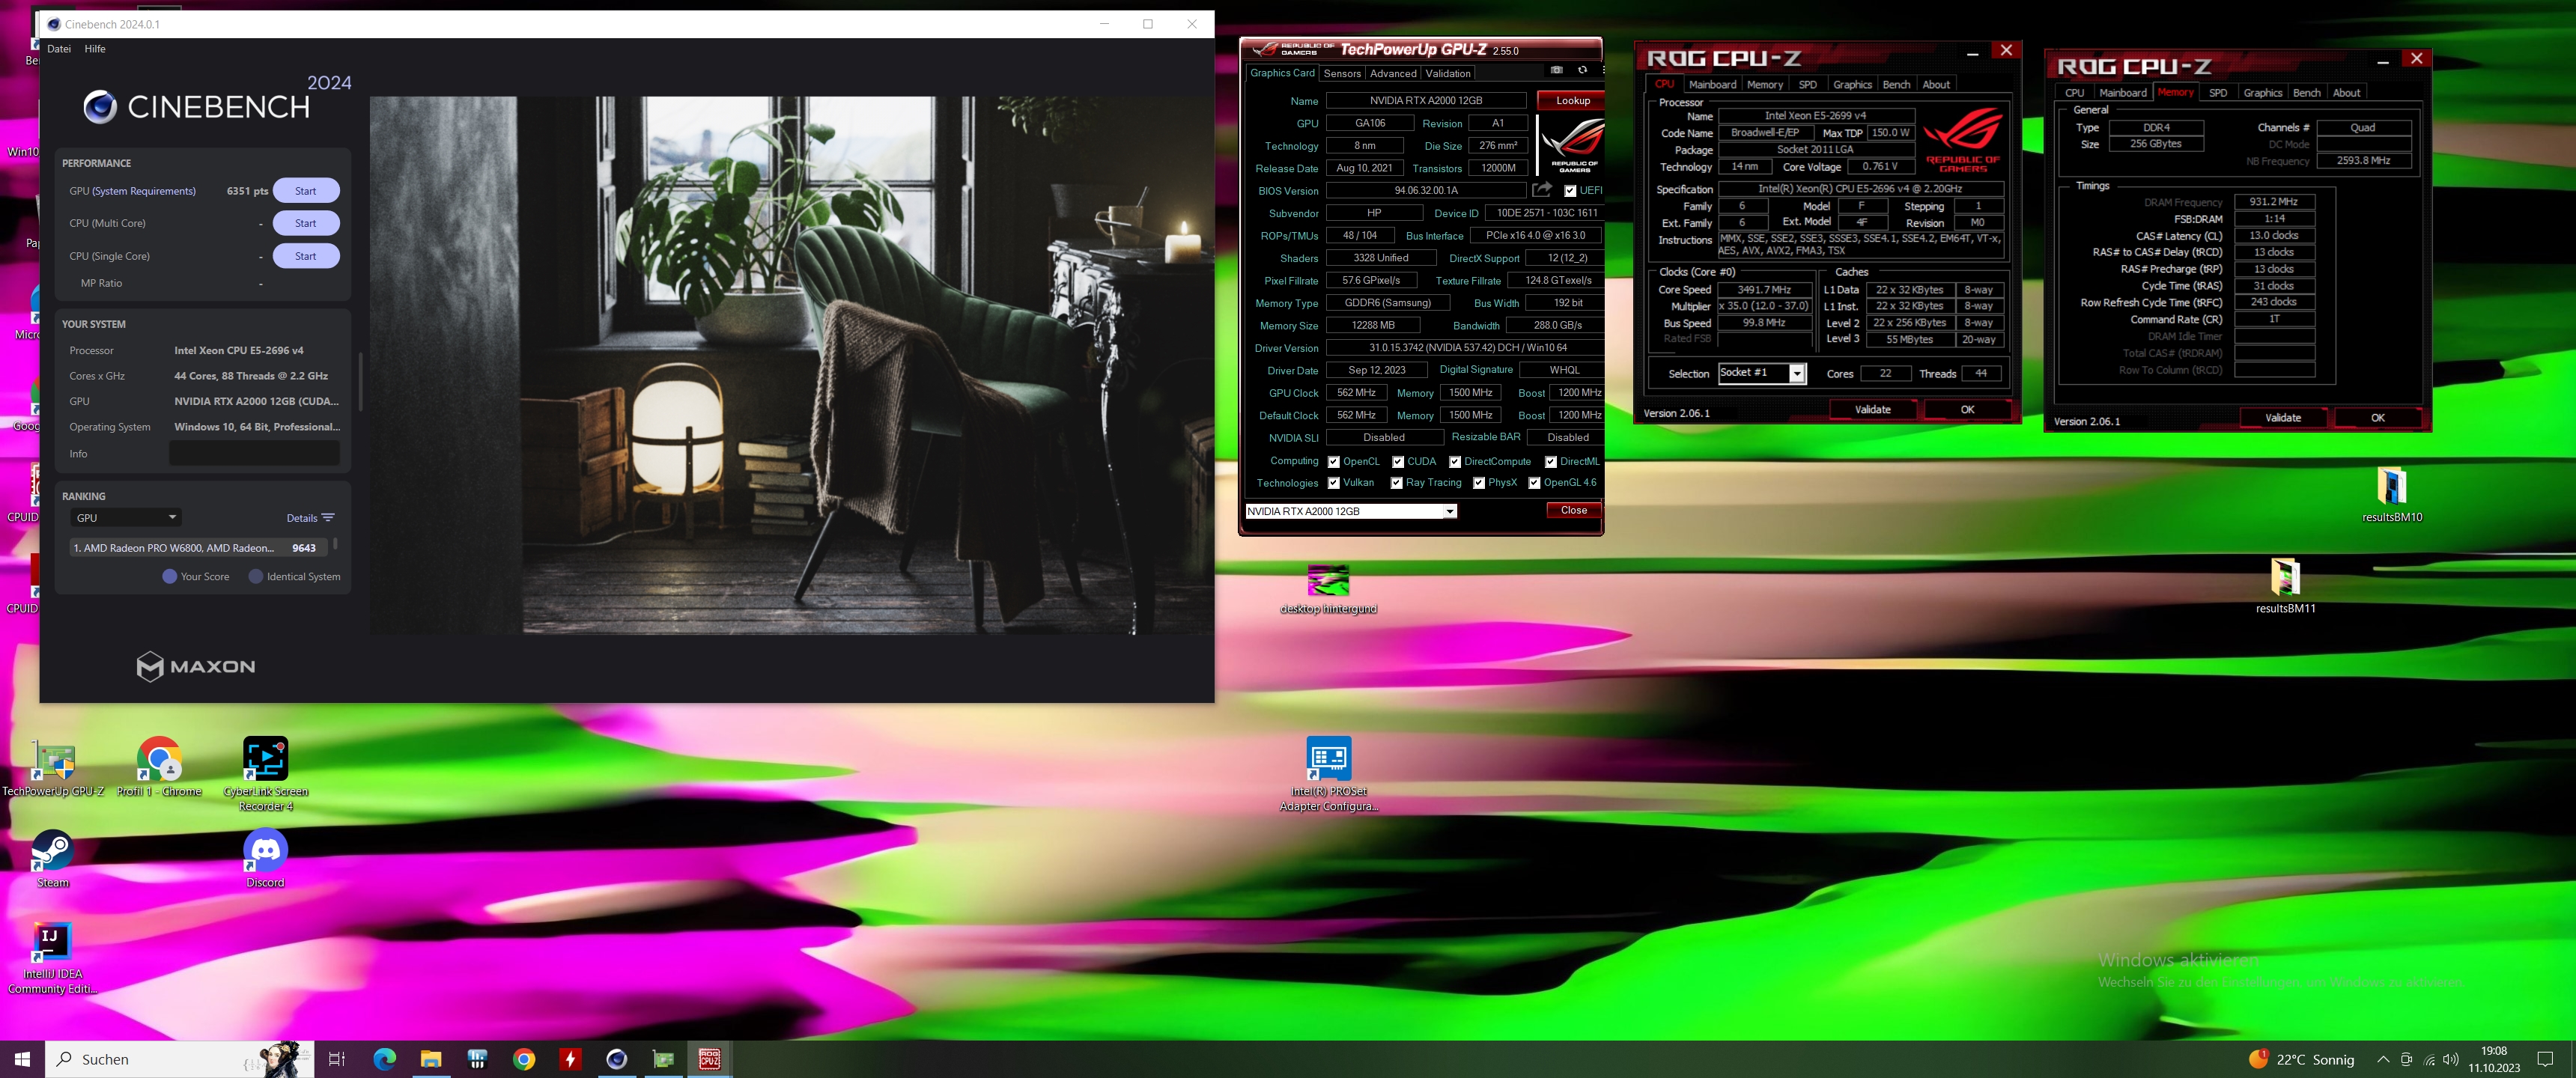Open Mainboard tab in first CPU-Z window
Viewport: 2576px width, 1078px height.
(x=1712, y=85)
